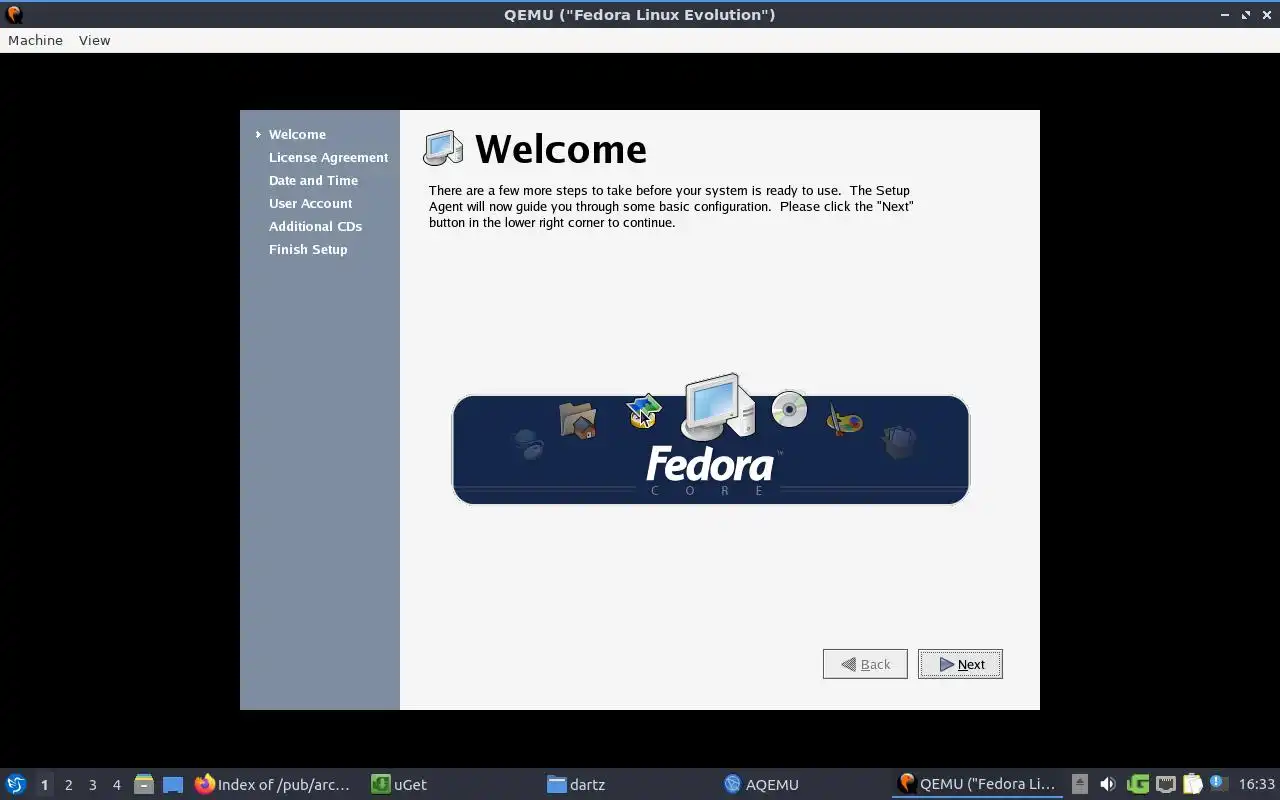Open the start menu launcher icon

15,784
